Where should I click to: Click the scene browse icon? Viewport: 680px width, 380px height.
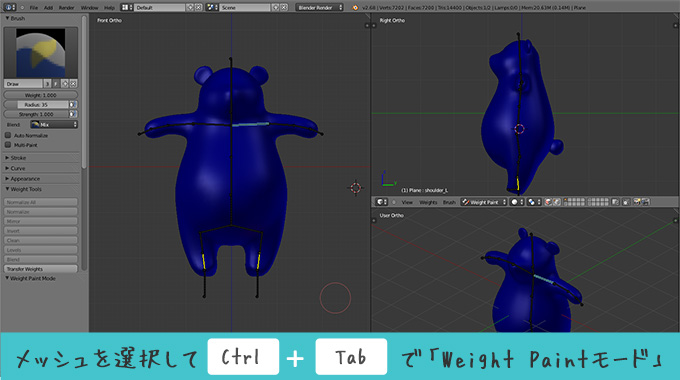point(212,7)
